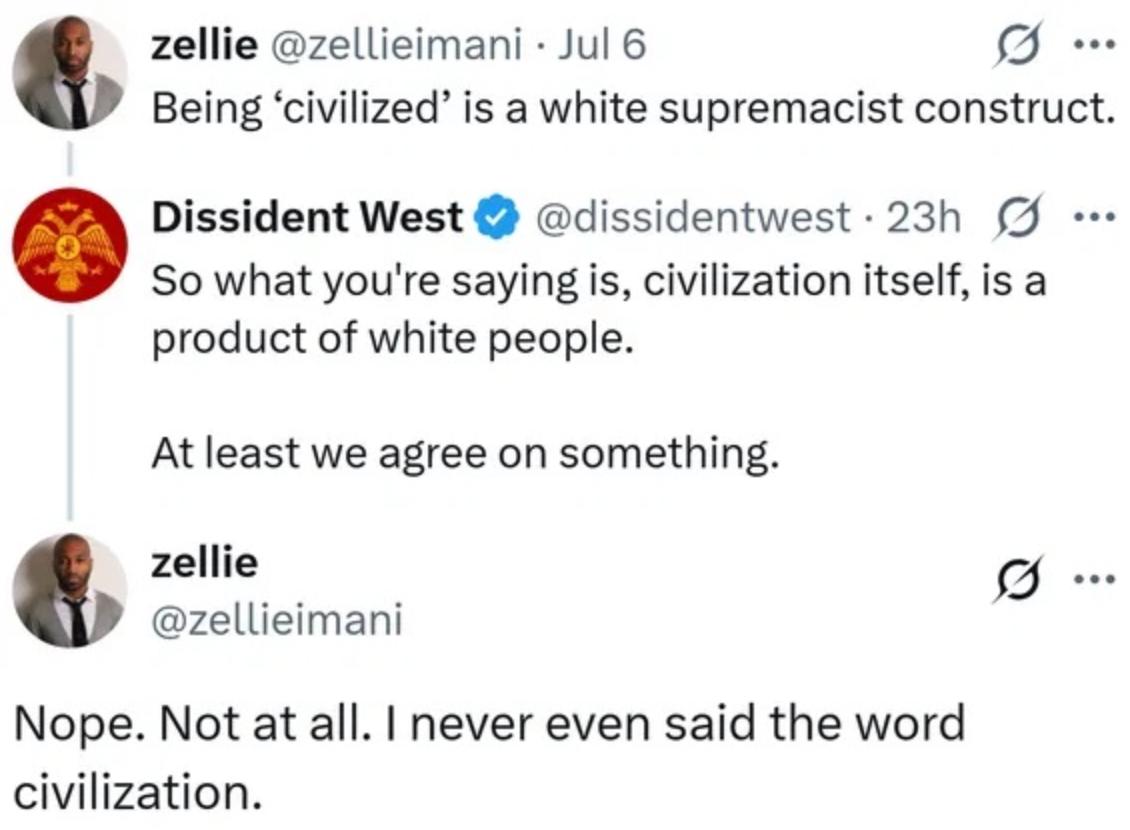The width and height of the screenshot is (1130, 830).
Task: Open the @zellieimani handle under the final reply name
Action: tap(276, 620)
